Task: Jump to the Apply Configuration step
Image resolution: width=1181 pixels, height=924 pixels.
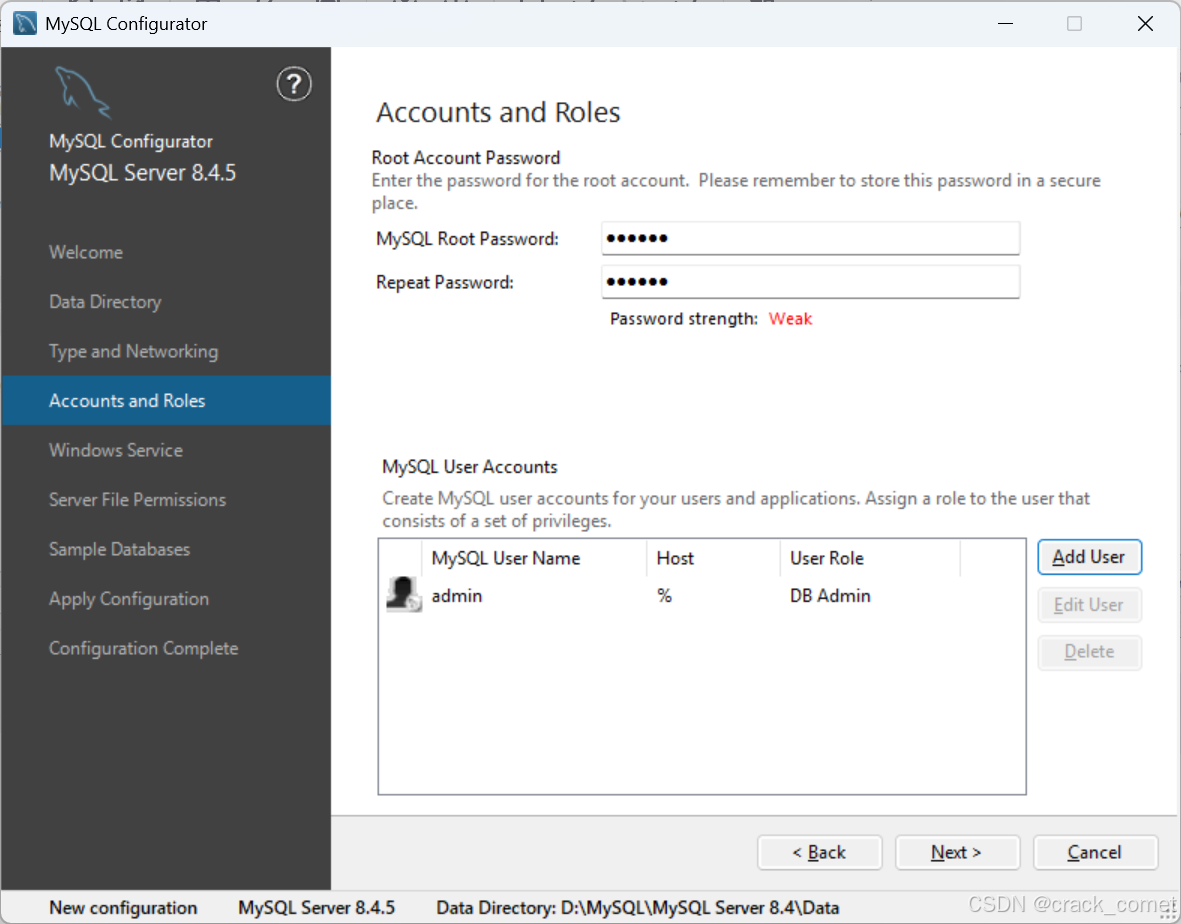Action: (129, 599)
